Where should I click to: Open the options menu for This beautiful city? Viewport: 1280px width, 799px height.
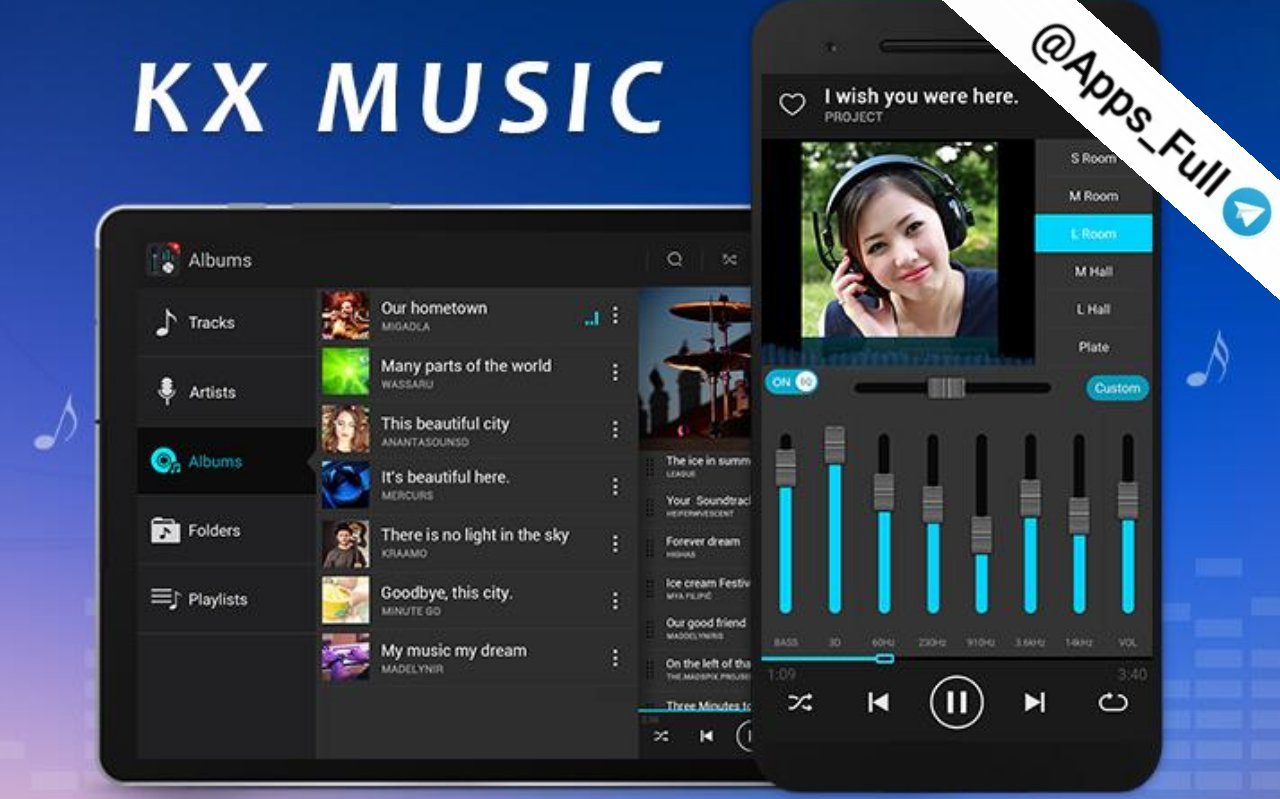click(x=615, y=430)
